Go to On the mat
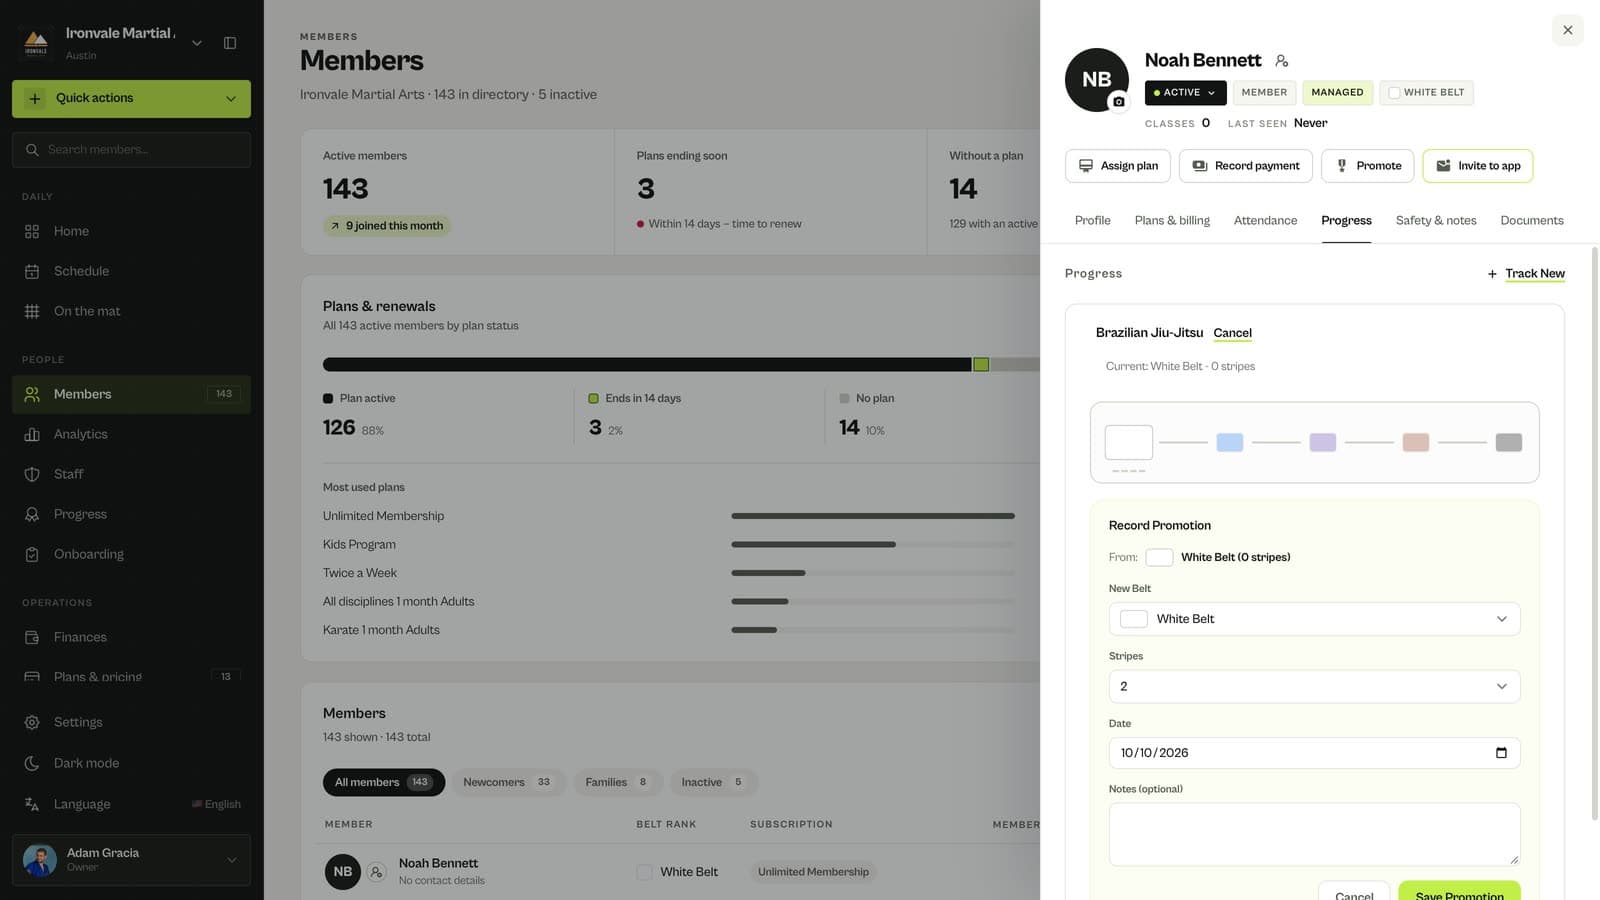Image resolution: width=1600 pixels, height=900 pixels. [131, 311]
